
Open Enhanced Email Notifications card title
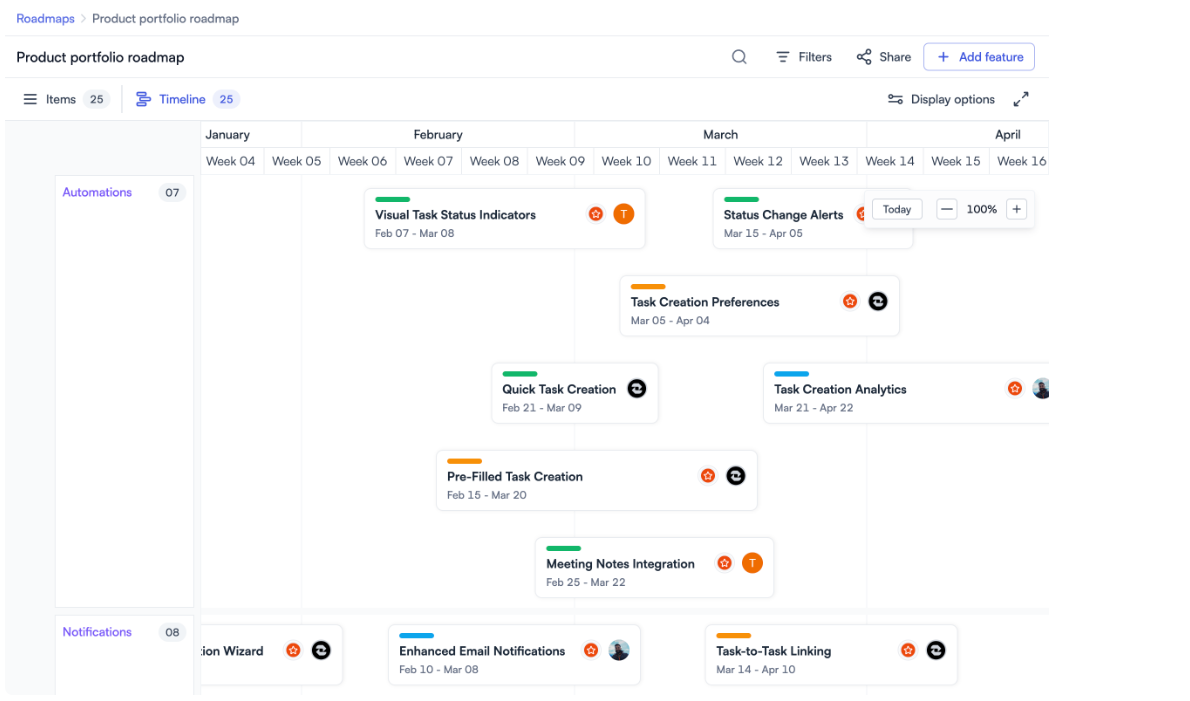tap(482, 651)
